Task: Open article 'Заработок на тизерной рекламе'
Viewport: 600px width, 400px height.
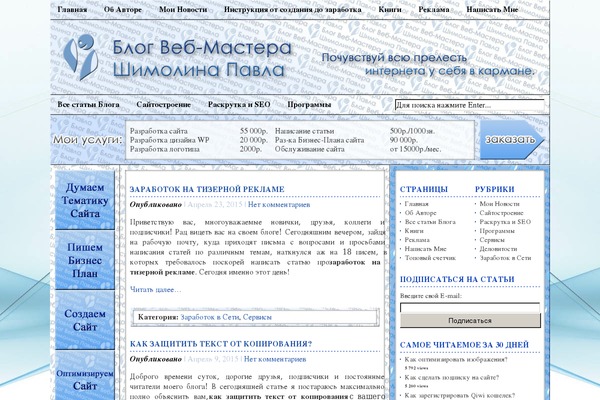Action: coord(207,189)
